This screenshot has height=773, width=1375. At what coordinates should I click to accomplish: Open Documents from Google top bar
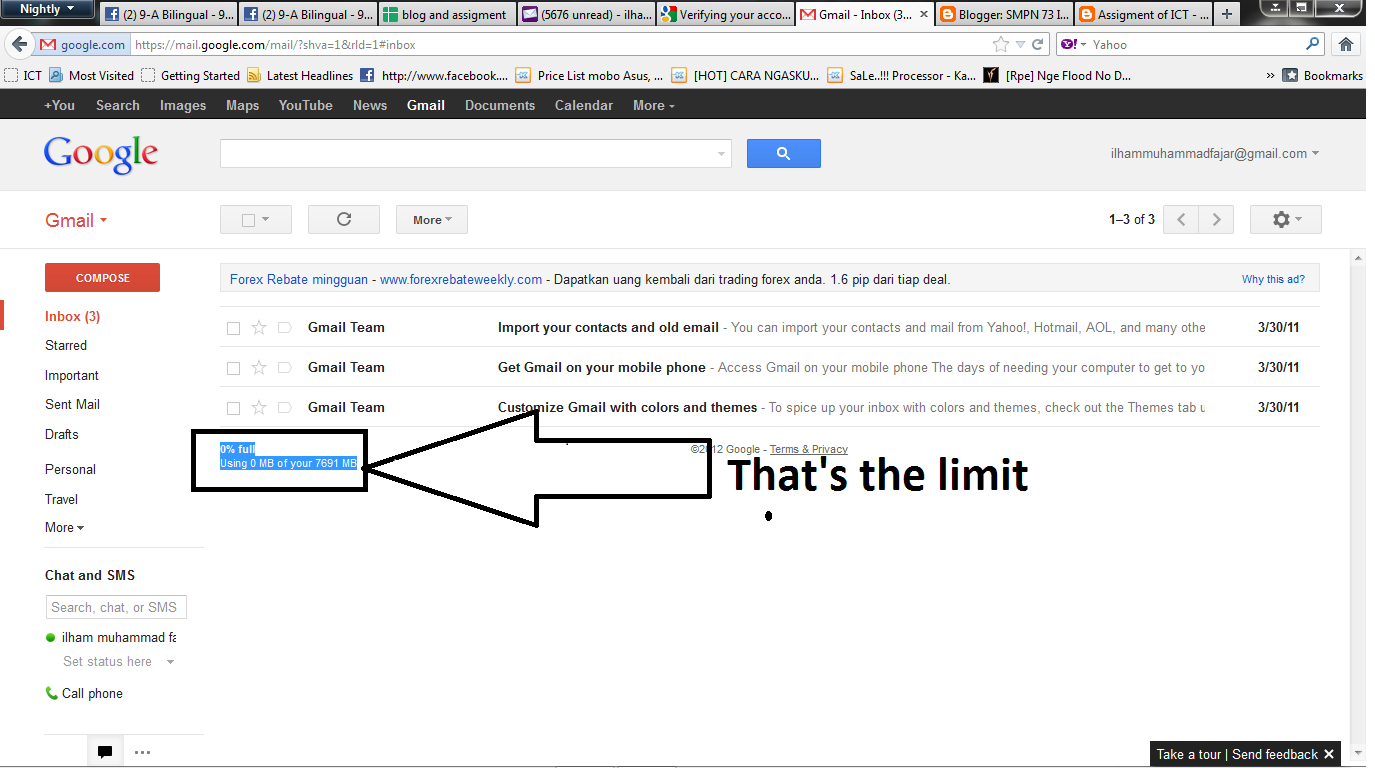pyautogui.click(x=500, y=105)
